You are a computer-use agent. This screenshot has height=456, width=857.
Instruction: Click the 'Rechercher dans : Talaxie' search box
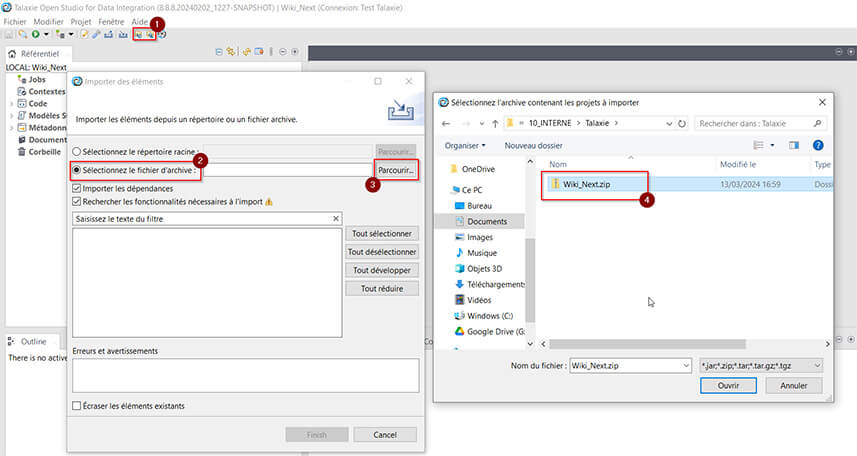[x=760, y=124]
